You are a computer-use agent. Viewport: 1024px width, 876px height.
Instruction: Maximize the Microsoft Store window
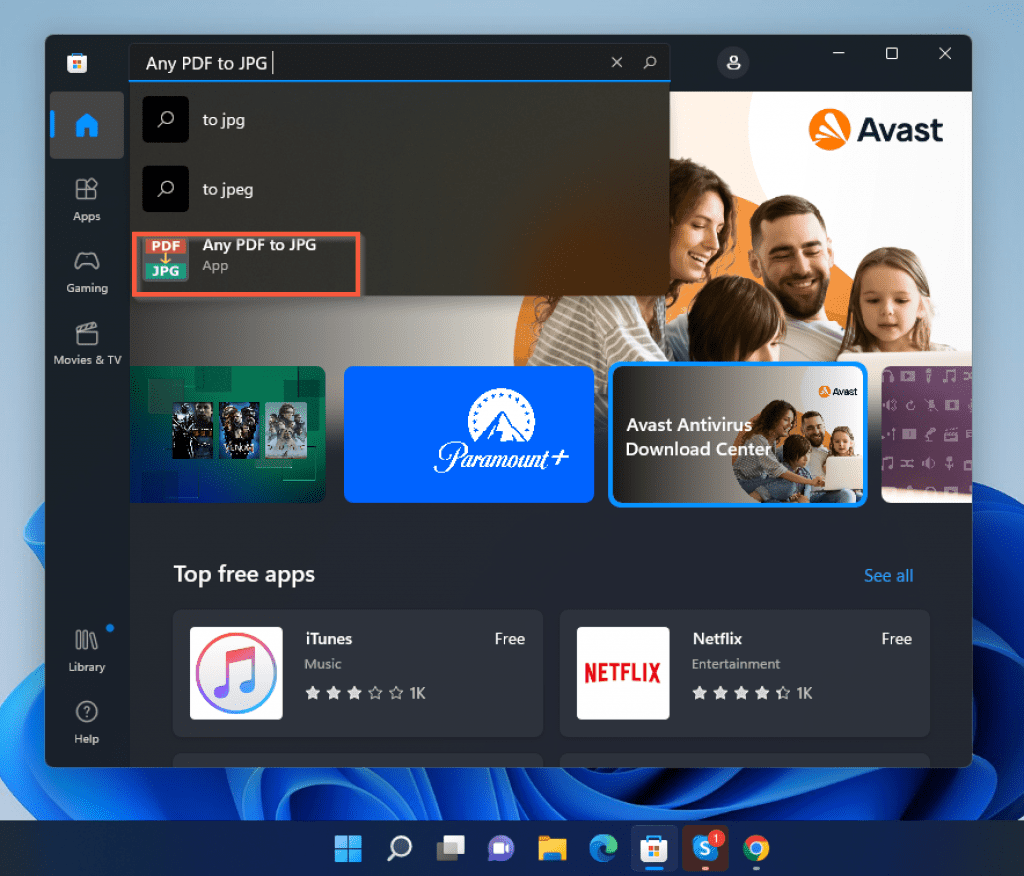[891, 53]
